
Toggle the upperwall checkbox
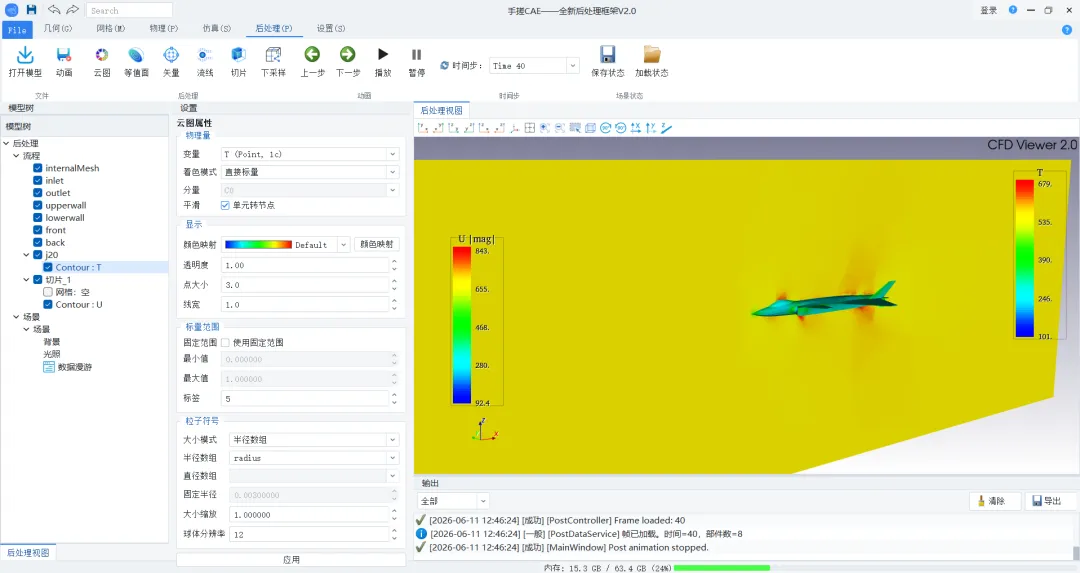[x=38, y=205]
